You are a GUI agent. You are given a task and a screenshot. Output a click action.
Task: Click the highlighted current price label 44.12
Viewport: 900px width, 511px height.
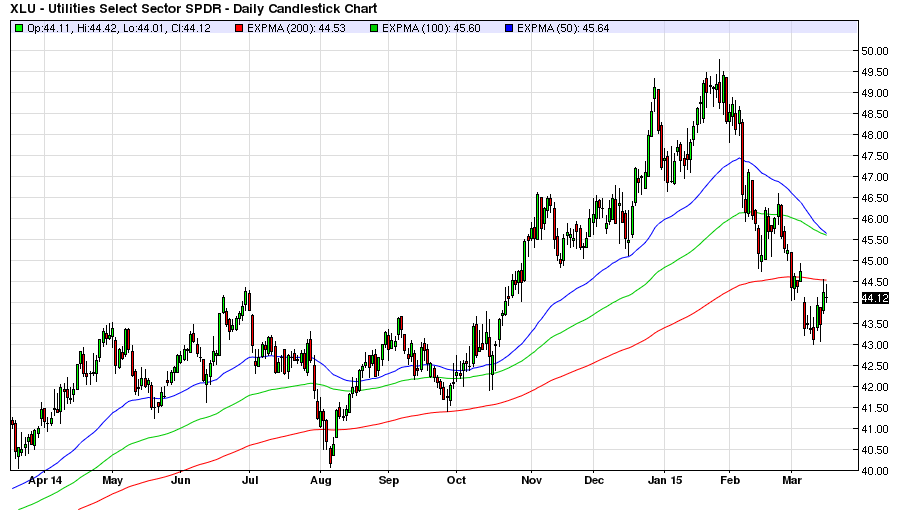pyautogui.click(x=875, y=299)
